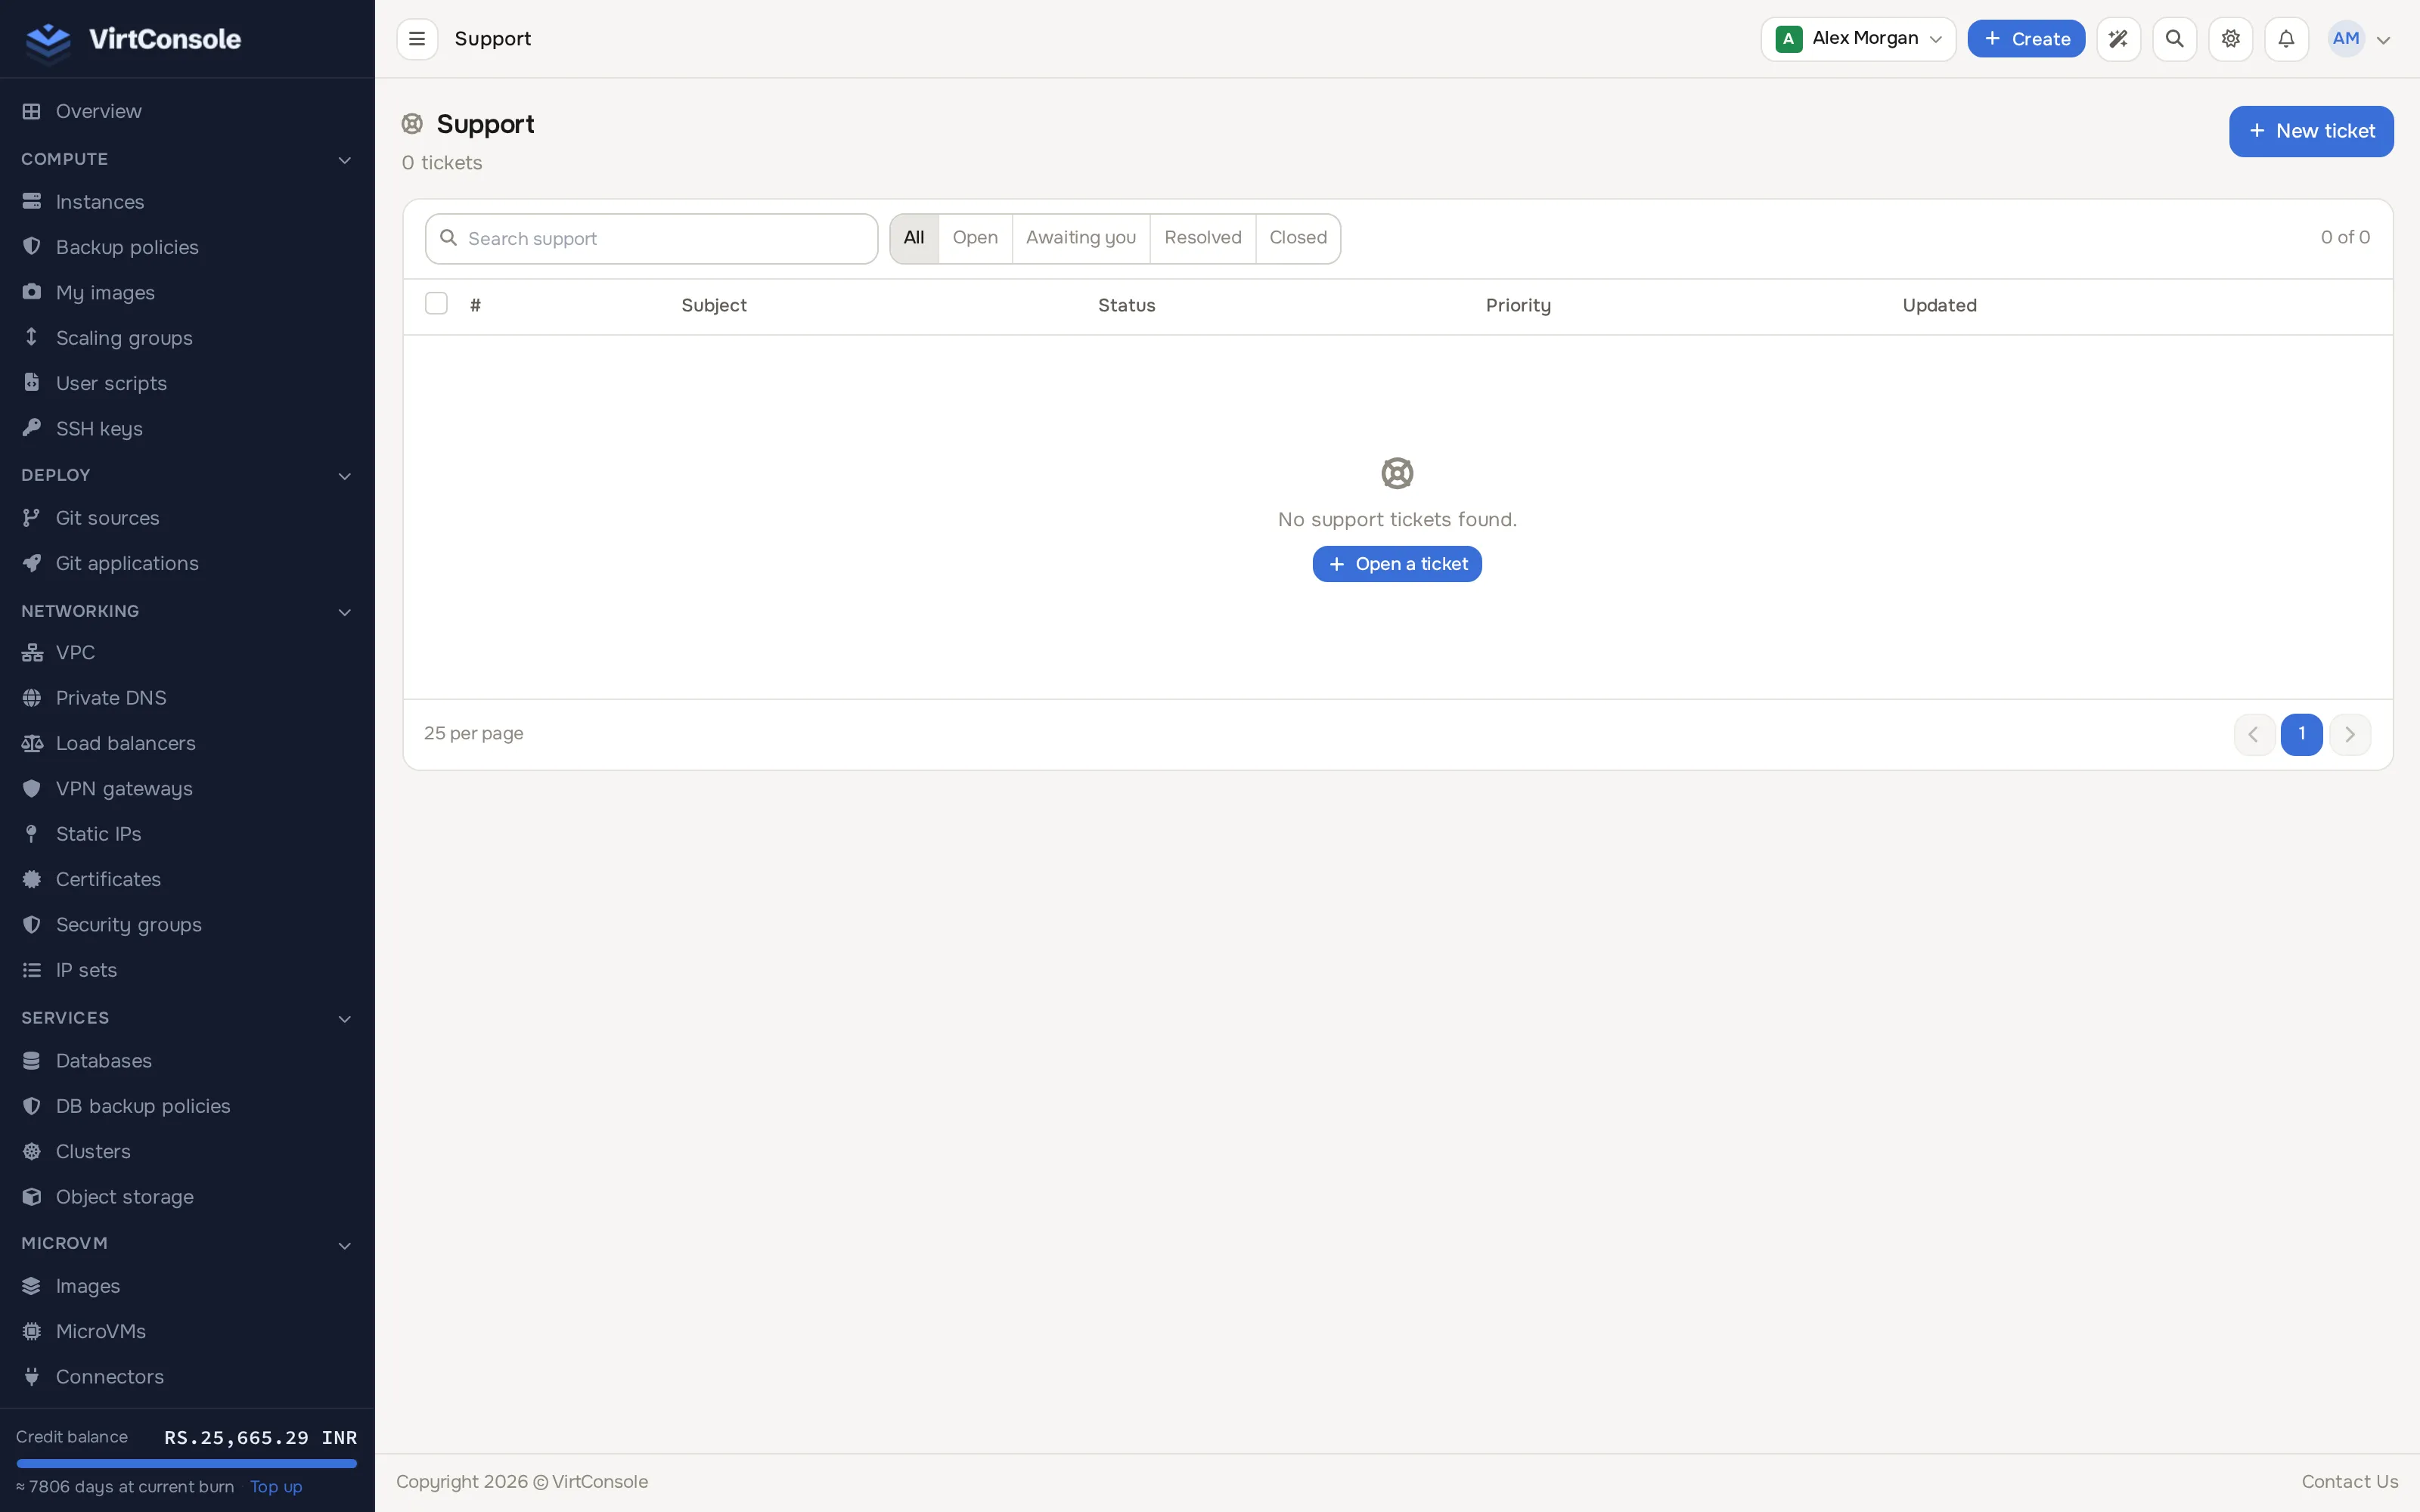Collapse the NETWORKING sidebar section

tap(344, 612)
